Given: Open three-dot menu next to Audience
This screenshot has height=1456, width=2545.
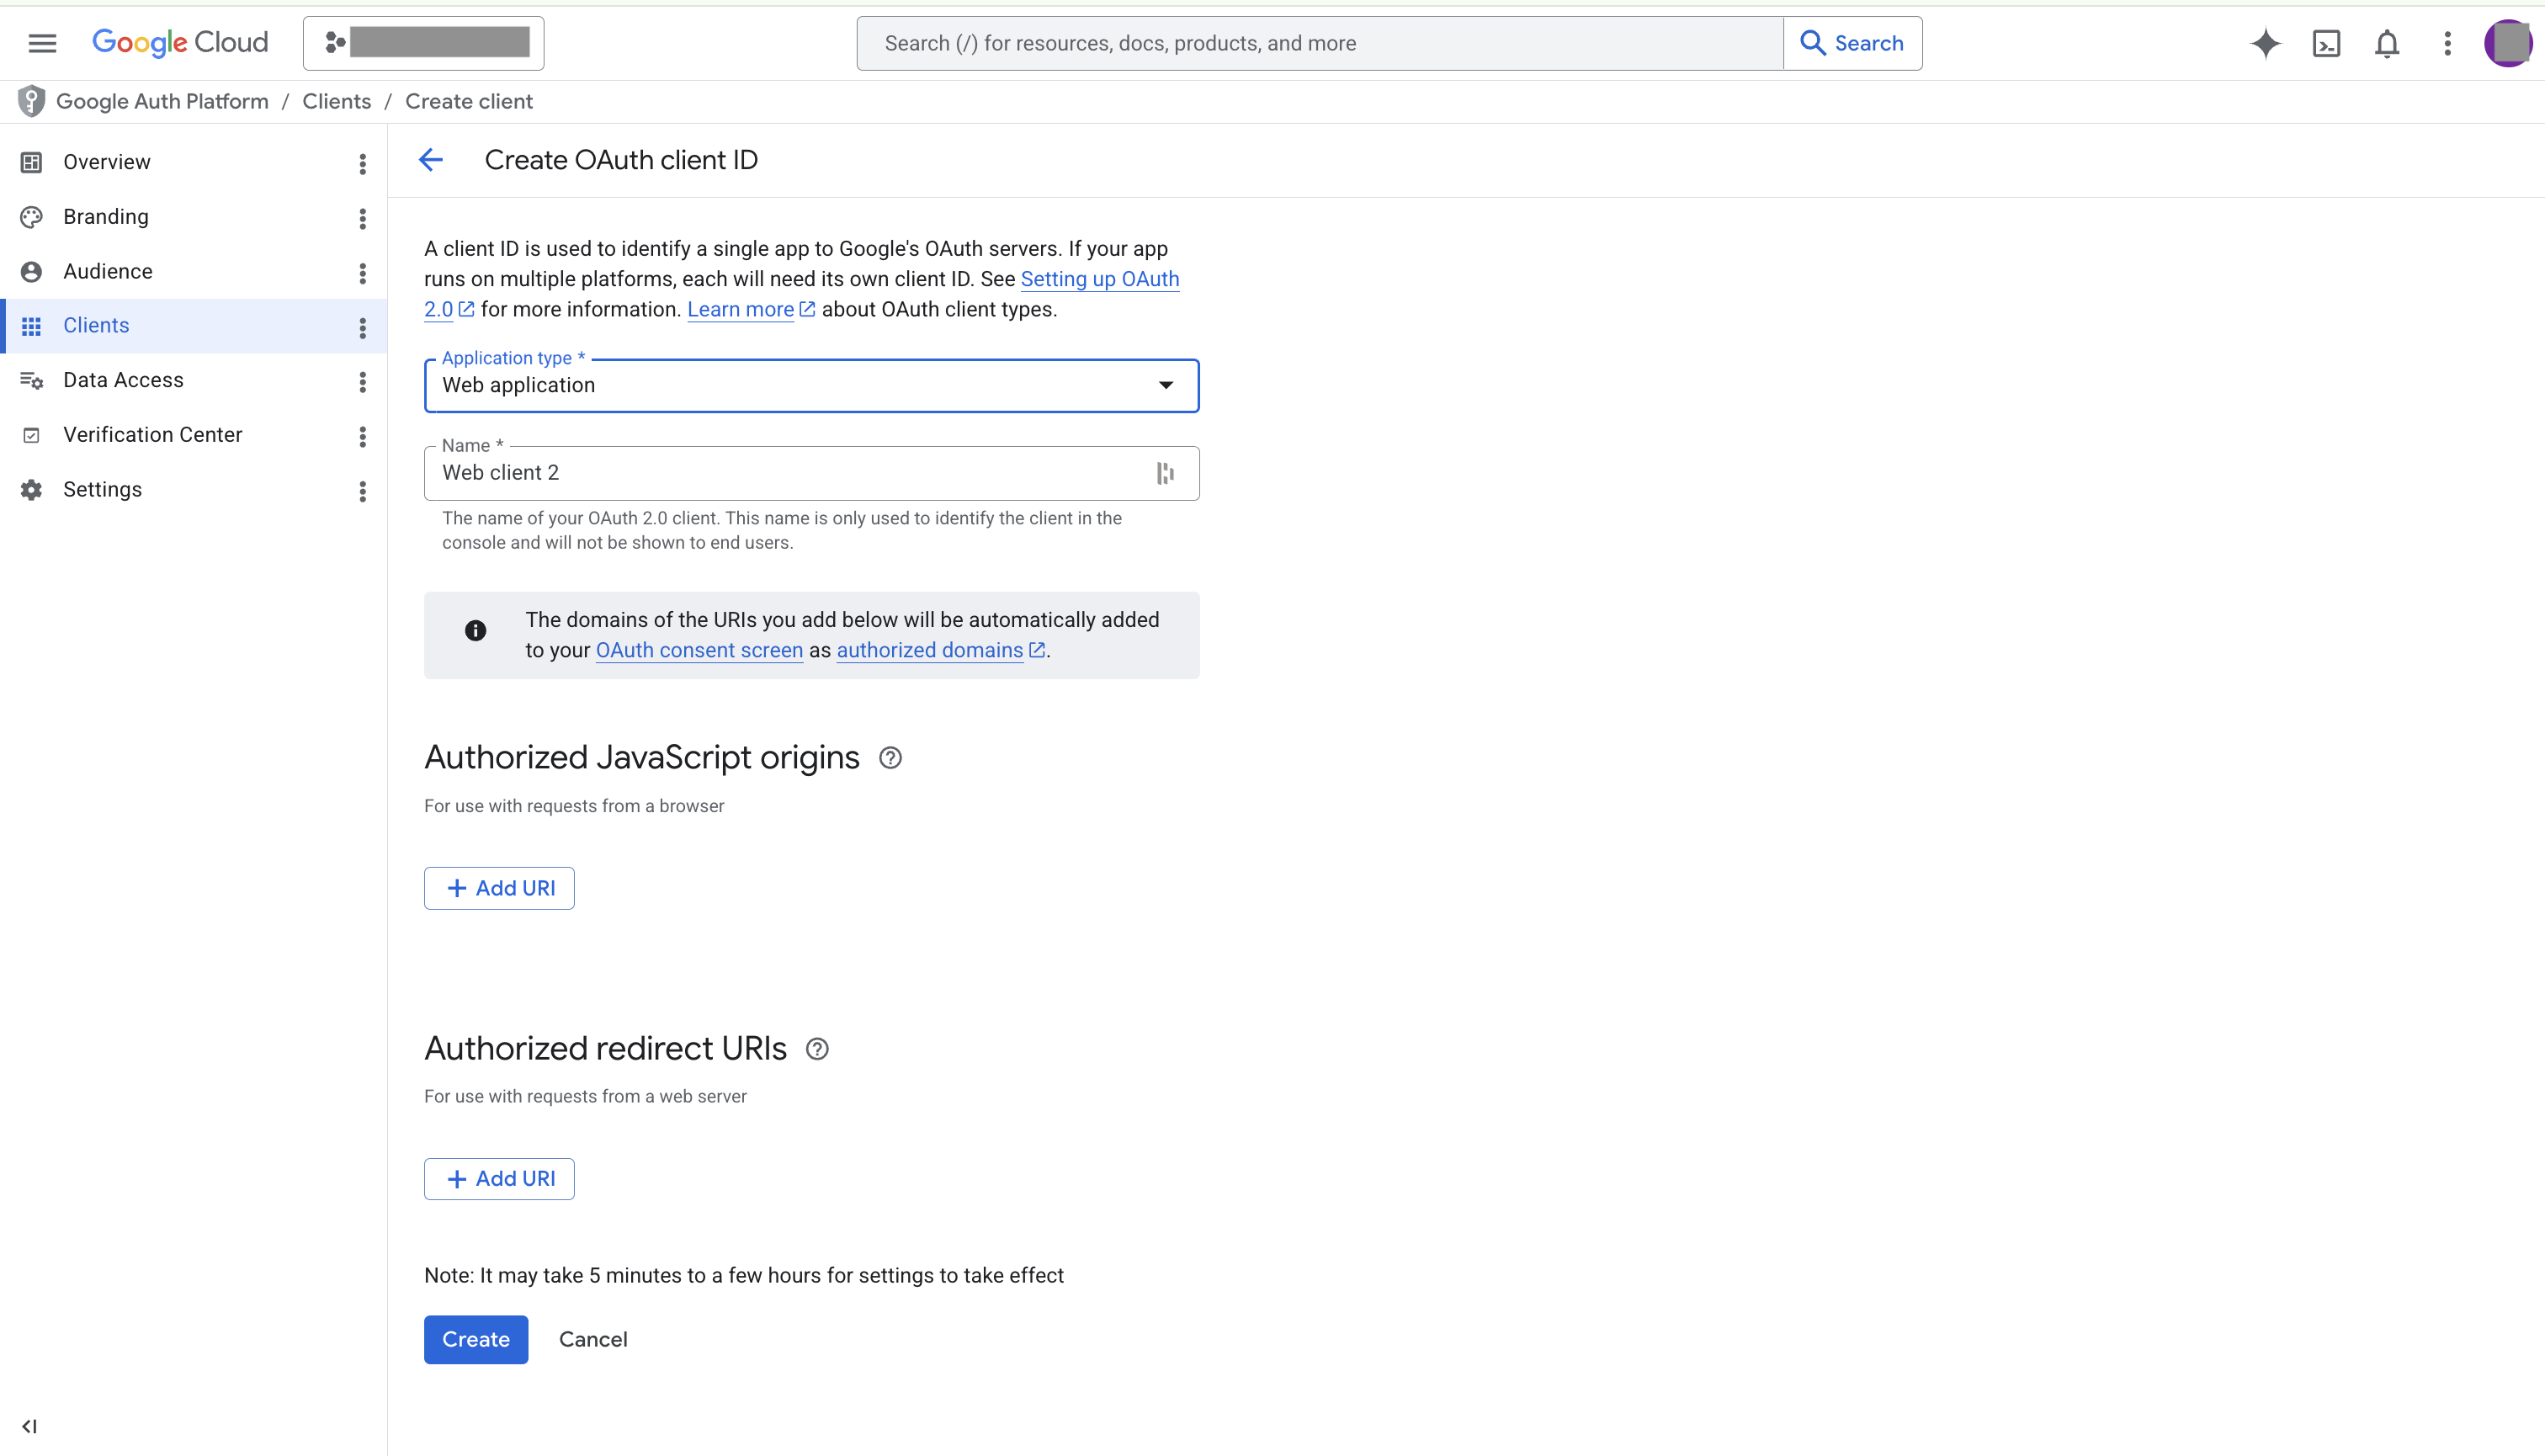Looking at the screenshot, I should [362, 273].
